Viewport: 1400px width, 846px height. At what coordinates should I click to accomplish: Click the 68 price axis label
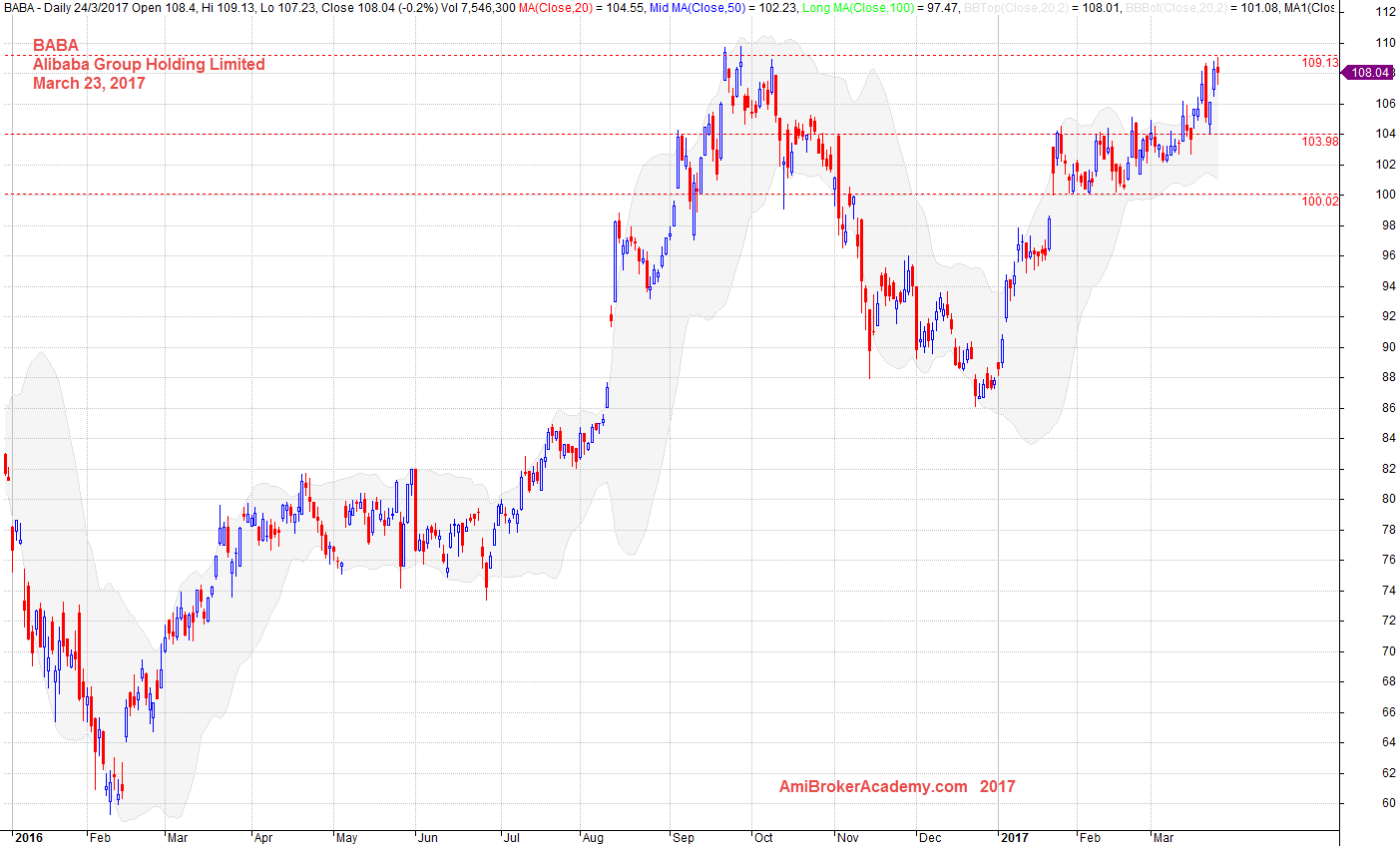(1389, 682)
